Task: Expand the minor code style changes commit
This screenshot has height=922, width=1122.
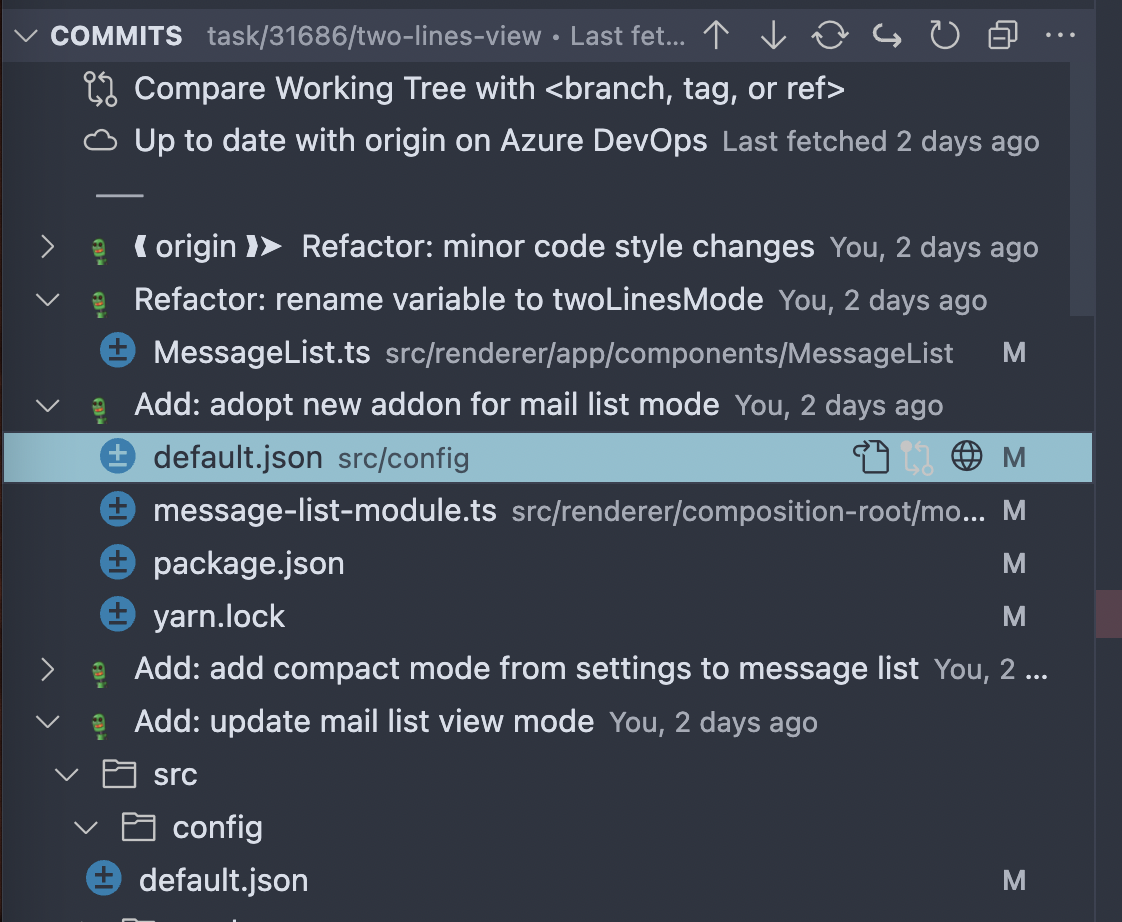Action: click(x=47, y=247)
